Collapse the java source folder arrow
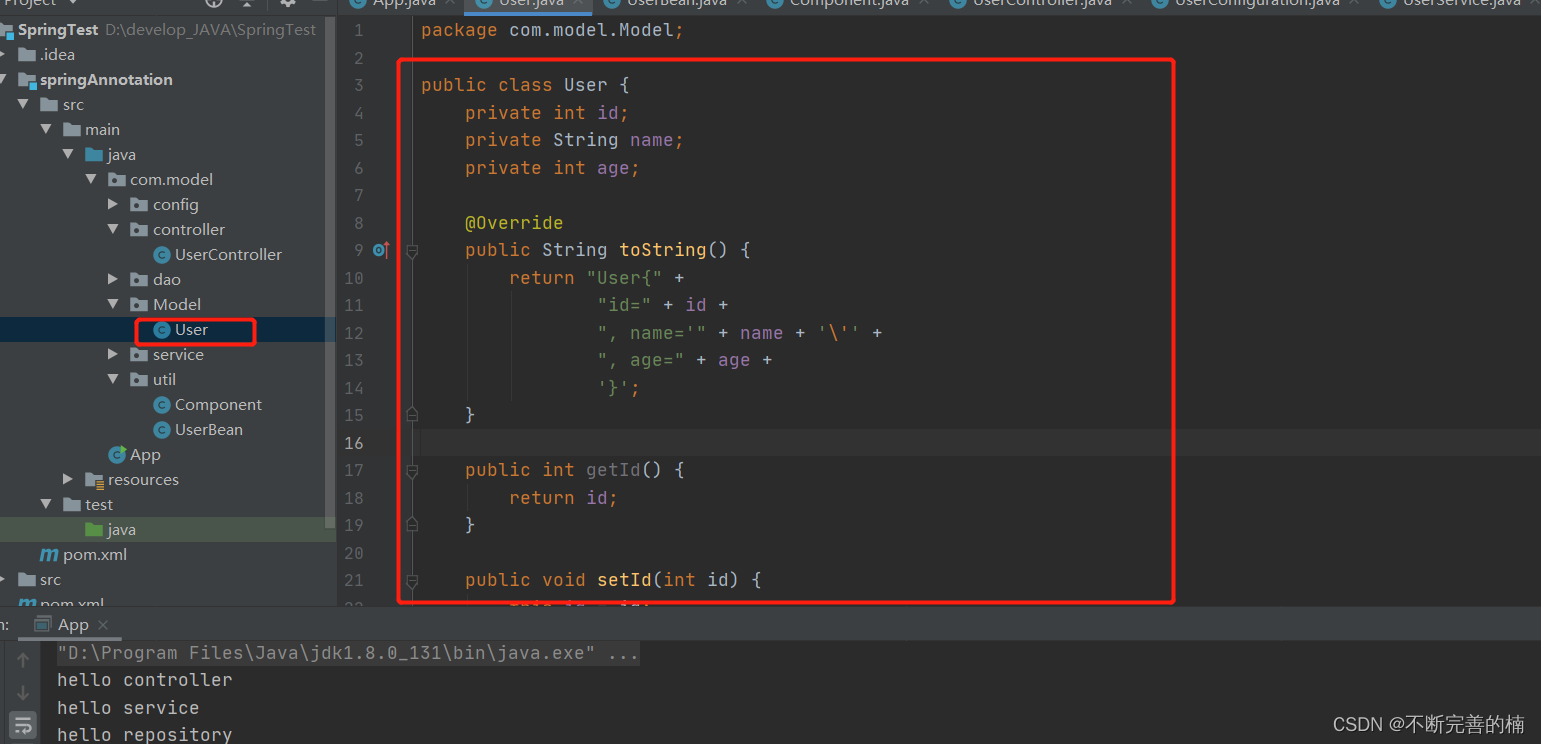 (69, 155)
